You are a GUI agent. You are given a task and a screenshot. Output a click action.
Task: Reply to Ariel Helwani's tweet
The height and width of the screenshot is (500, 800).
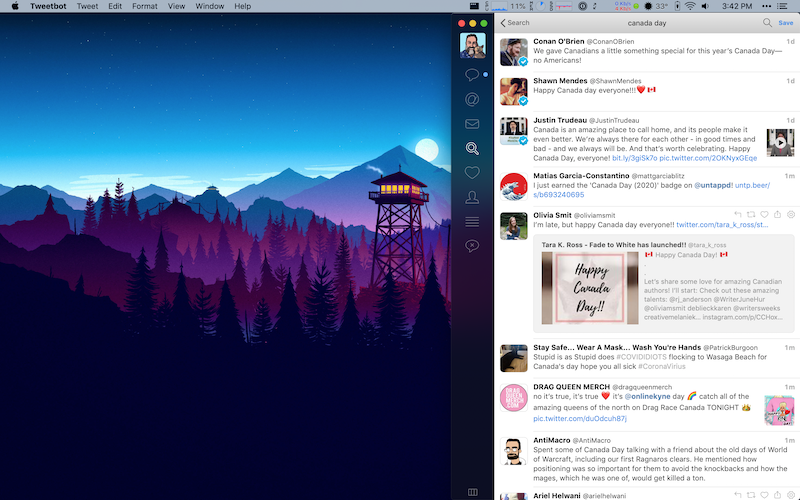pos(738,495)
